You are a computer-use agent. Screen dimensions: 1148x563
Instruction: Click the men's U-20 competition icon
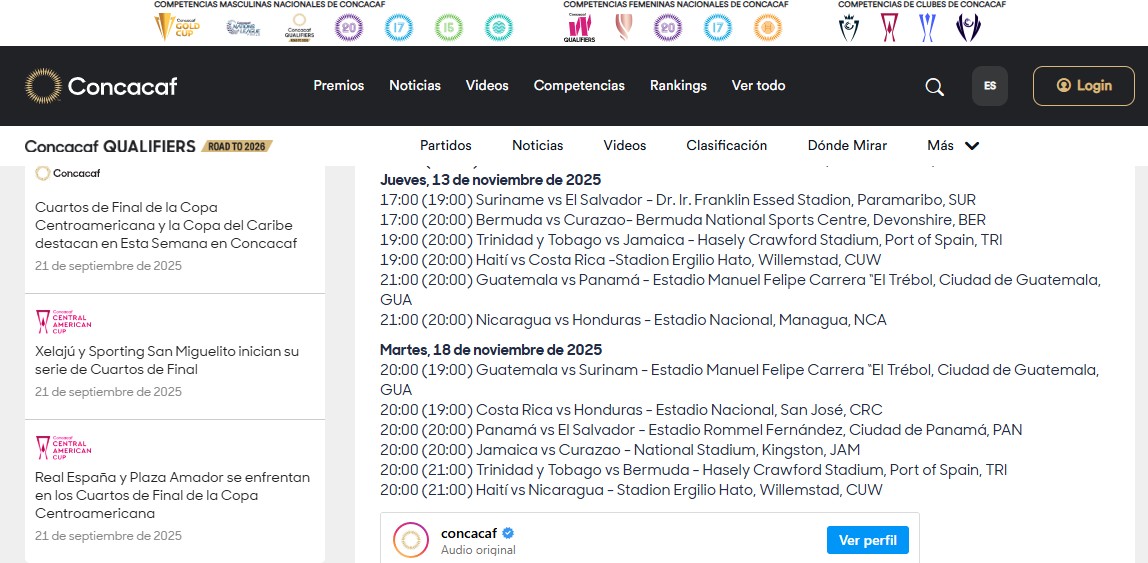[x=348, y=27]
